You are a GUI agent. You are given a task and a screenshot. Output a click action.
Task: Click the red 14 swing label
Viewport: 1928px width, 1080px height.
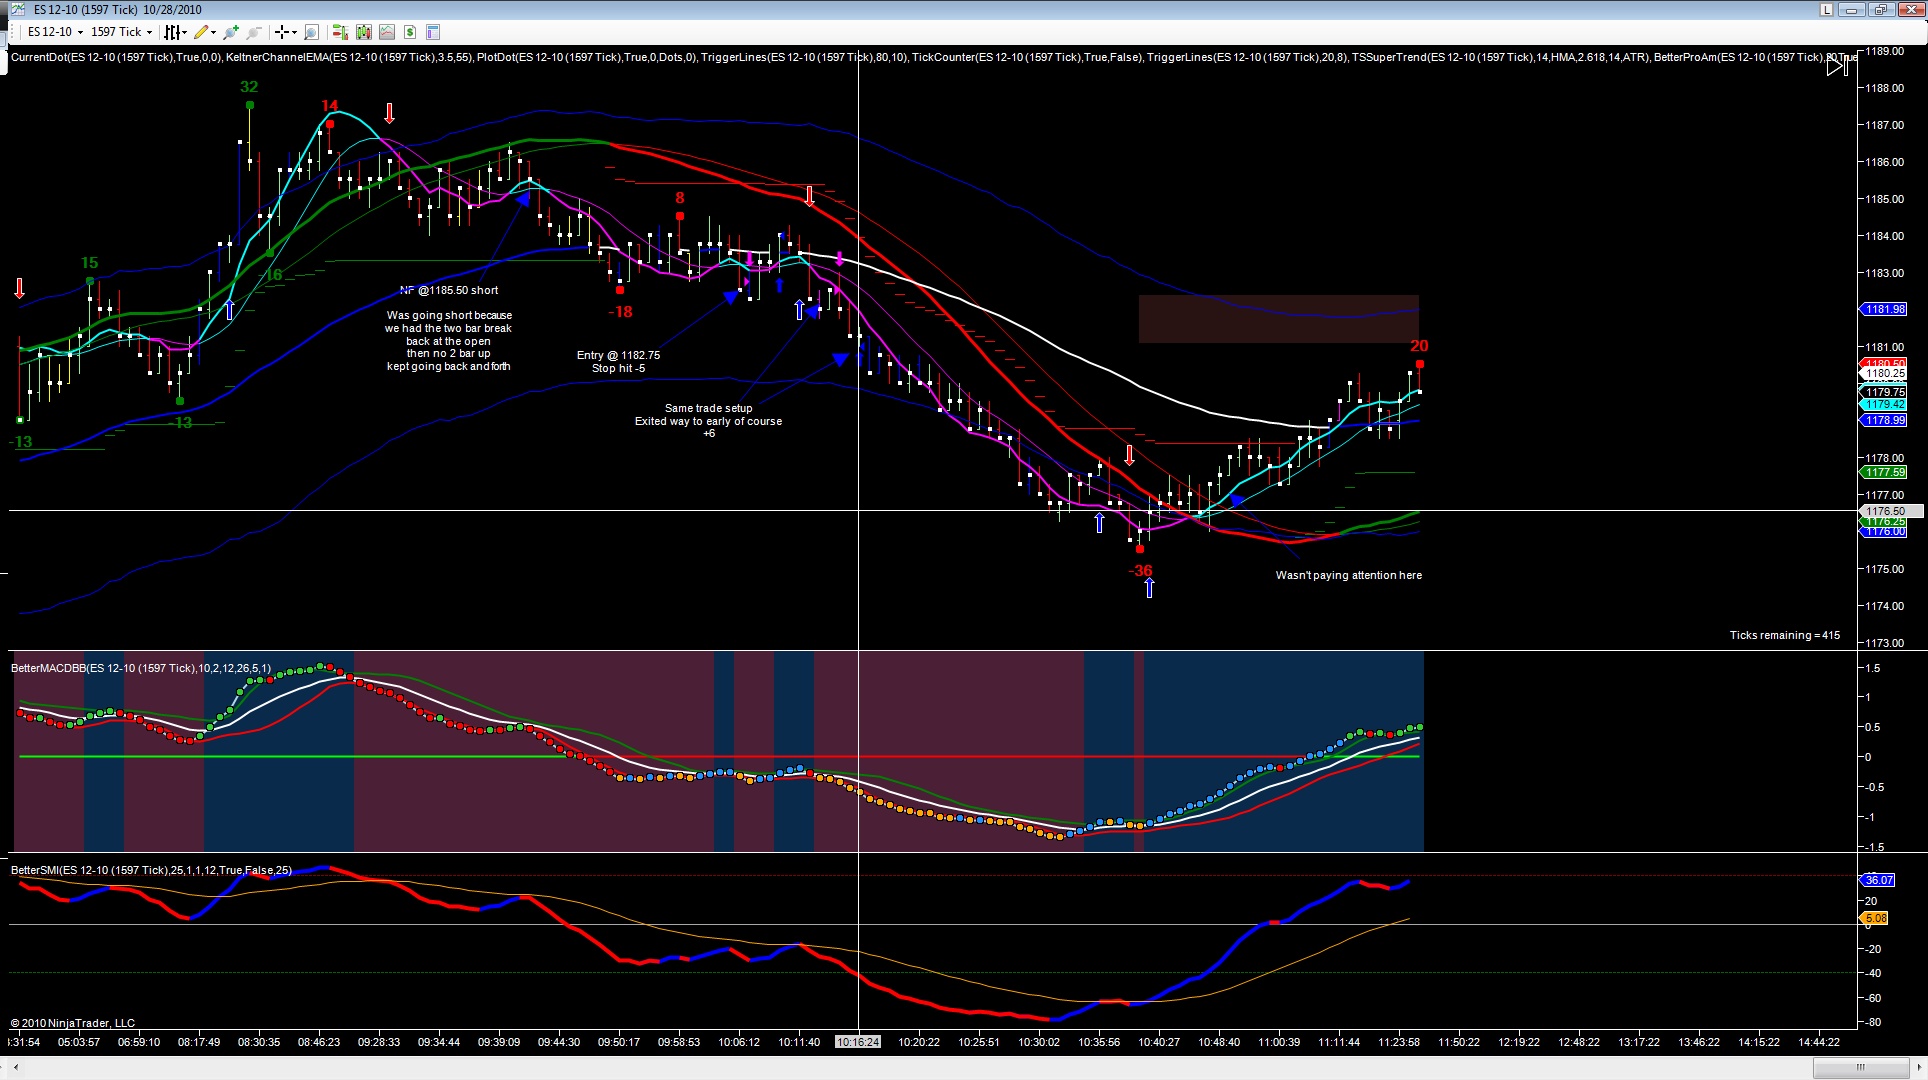(x=330, y=105)
